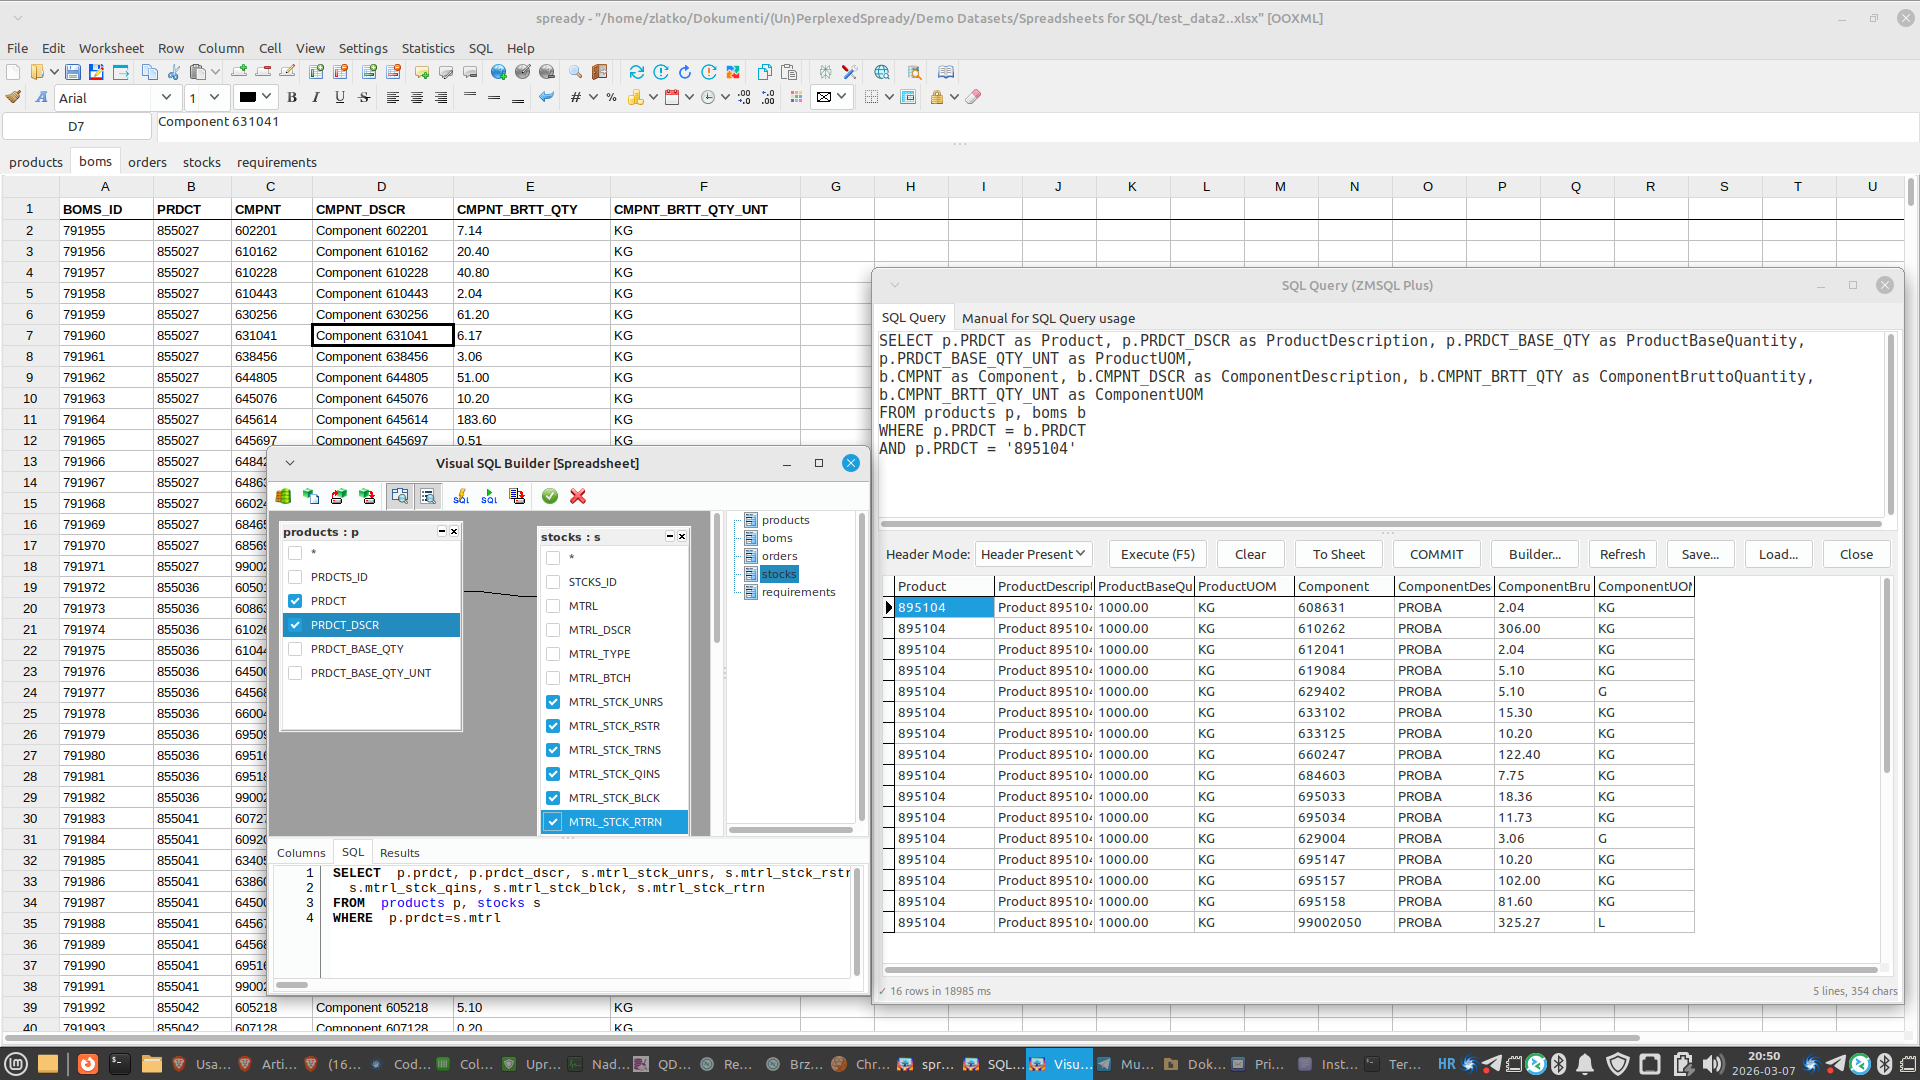Viewport: 1920px width, 1080px height.
Task: Select the Zoom magnifier icon on the main toolbar
Action: coord(574,72)
